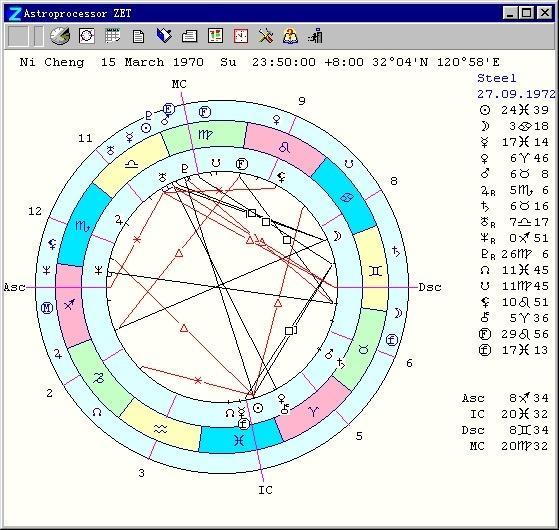559x530 pixels.
Task: Open the blue book icon
Action: pos(164,36)
